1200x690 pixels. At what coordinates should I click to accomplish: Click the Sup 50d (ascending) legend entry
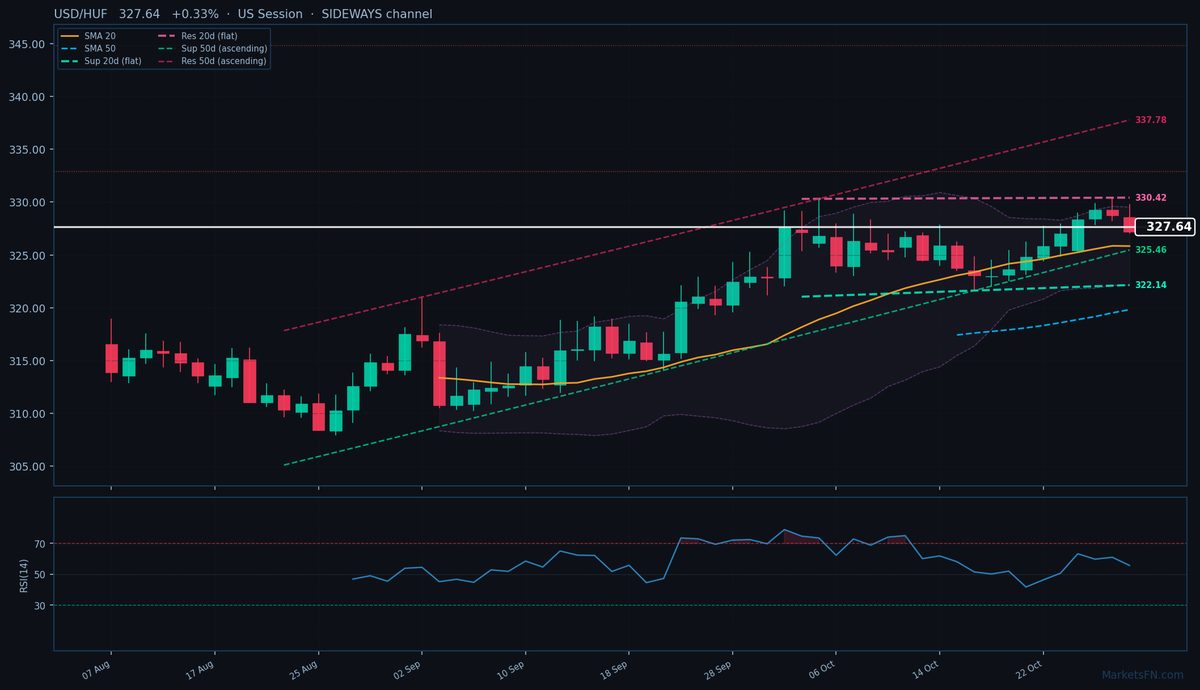click(212, 48)
